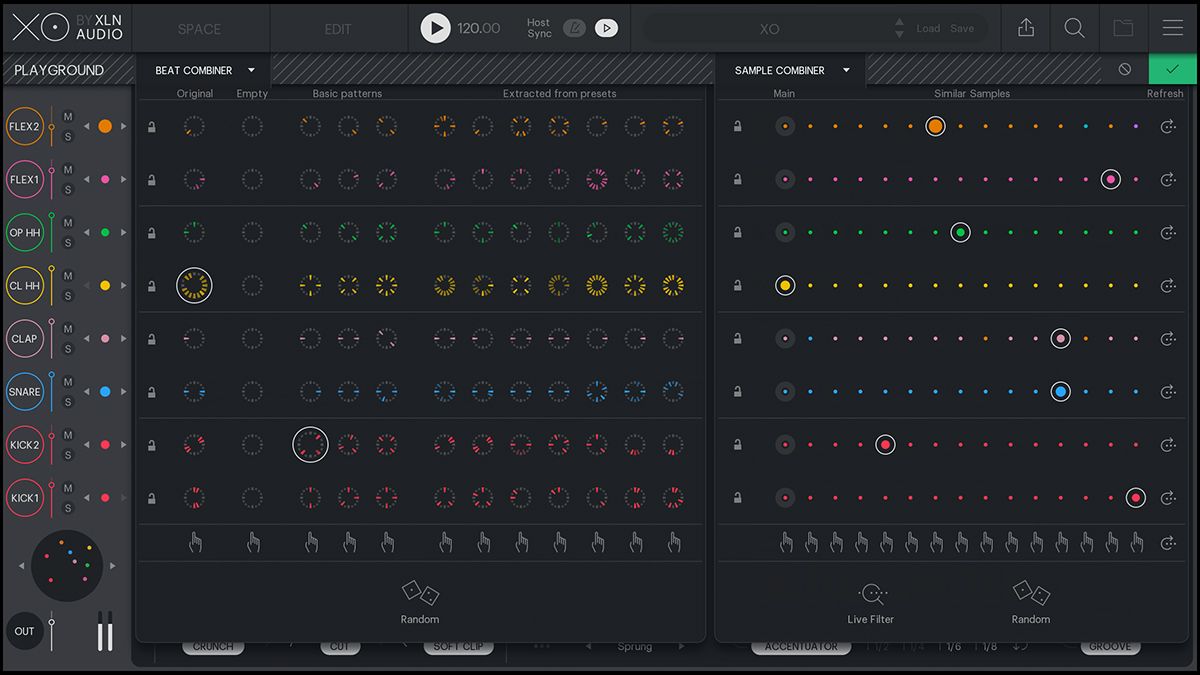Click the Random dice icon under Beat Combiner
1200x675 pixels.
420,593
